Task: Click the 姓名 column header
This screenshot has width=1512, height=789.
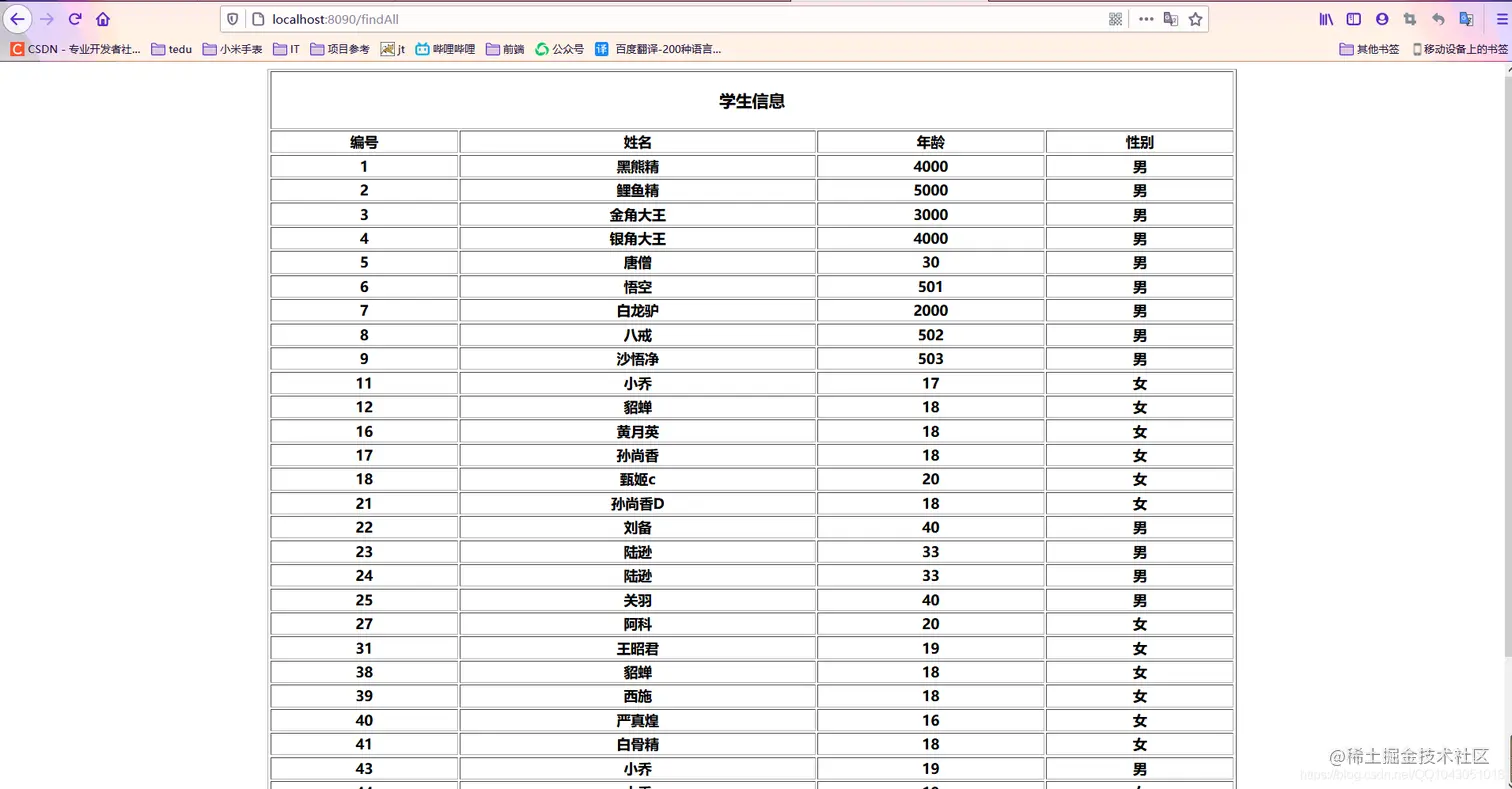Action: pos(638,142)
